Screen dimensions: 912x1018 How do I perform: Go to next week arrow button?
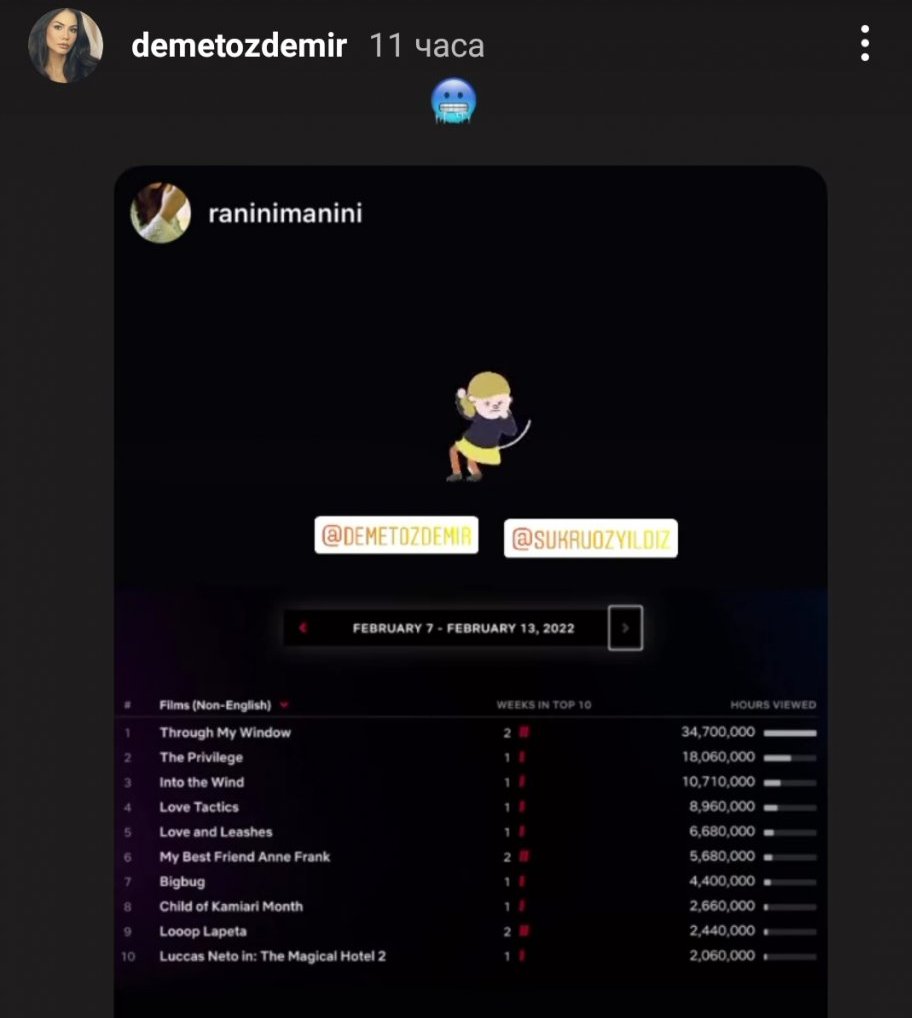625,628
